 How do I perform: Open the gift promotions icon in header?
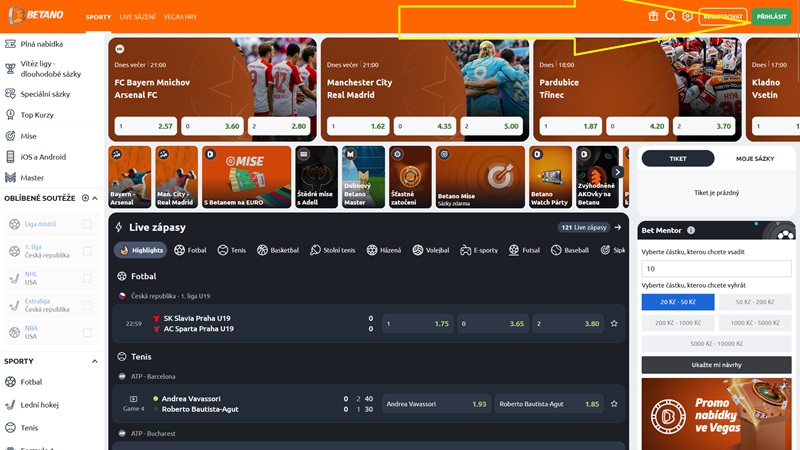click(653, 16)
